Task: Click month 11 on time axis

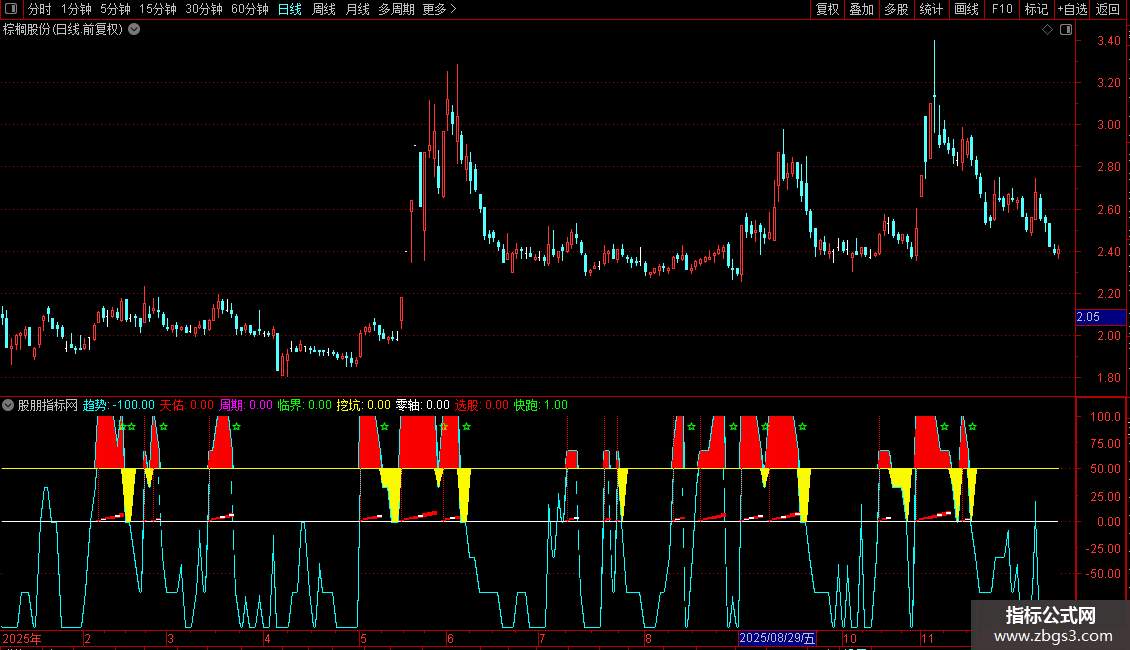Action: pyautogui.click(x=927, y=638)
